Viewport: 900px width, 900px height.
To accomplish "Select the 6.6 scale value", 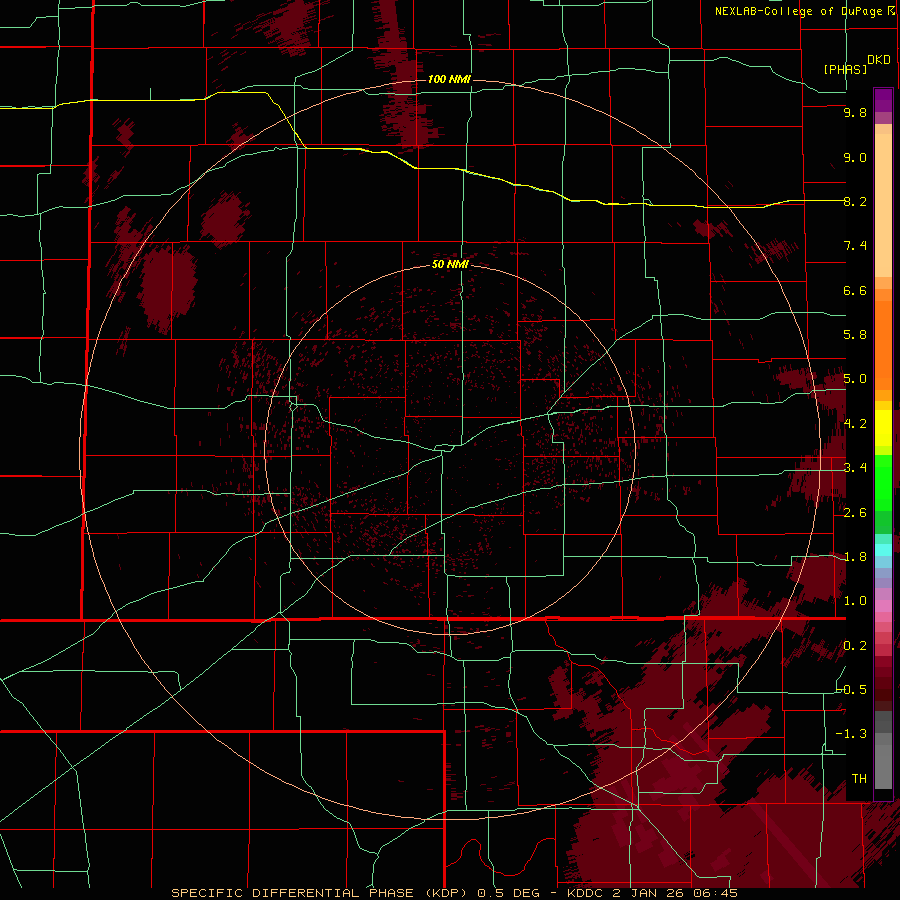I will click(855, 290).
